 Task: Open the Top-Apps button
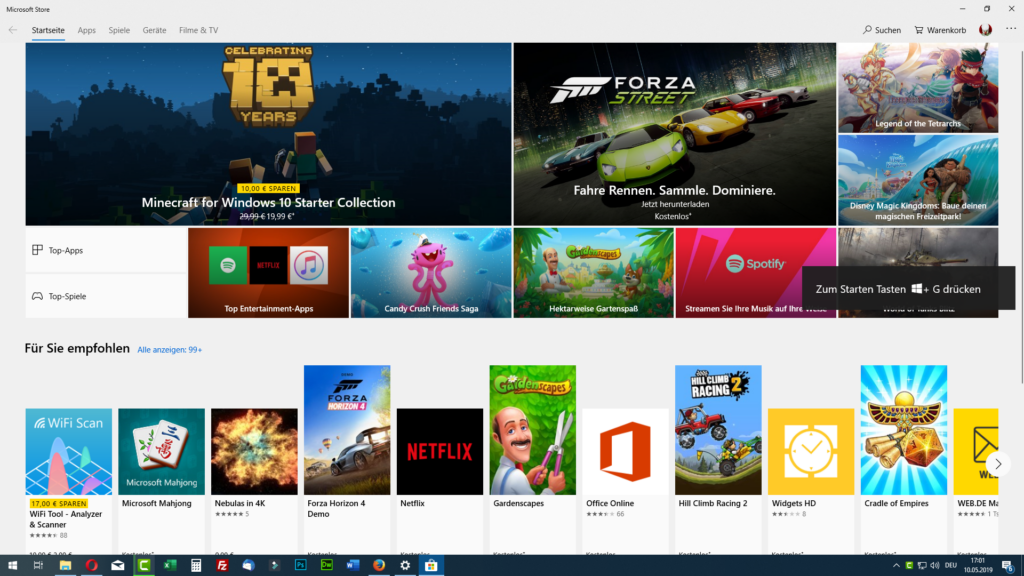pyautogui.click(x=106, y=250)
